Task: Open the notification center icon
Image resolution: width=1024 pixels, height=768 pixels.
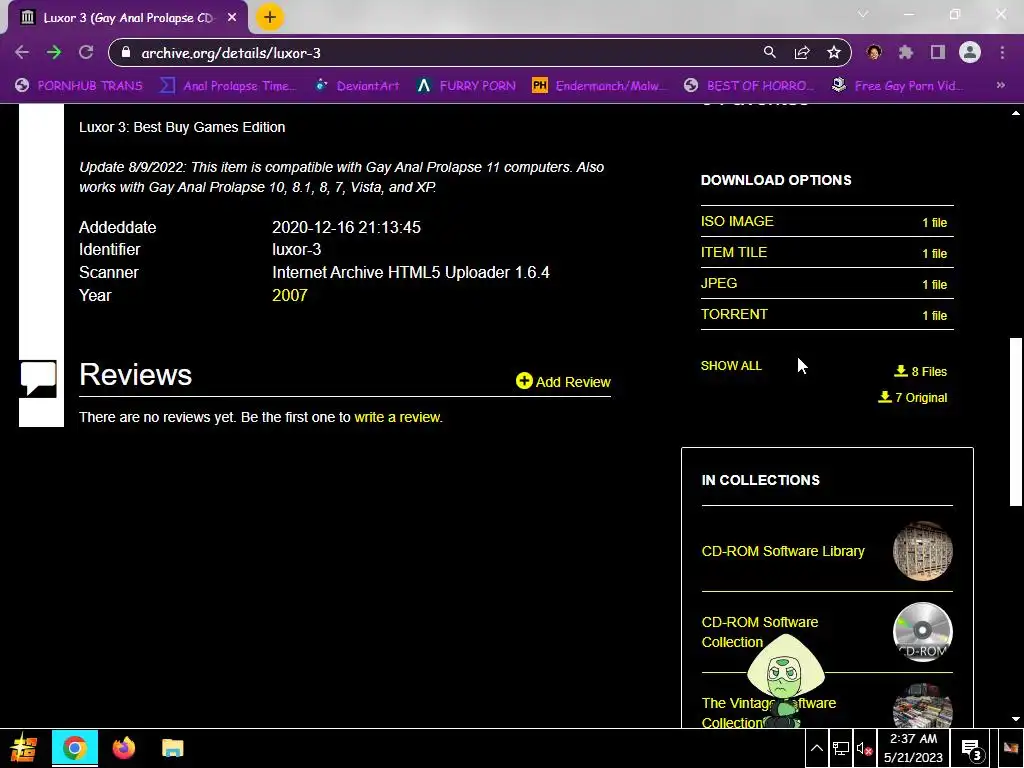Action: click(x=972, y=750)
